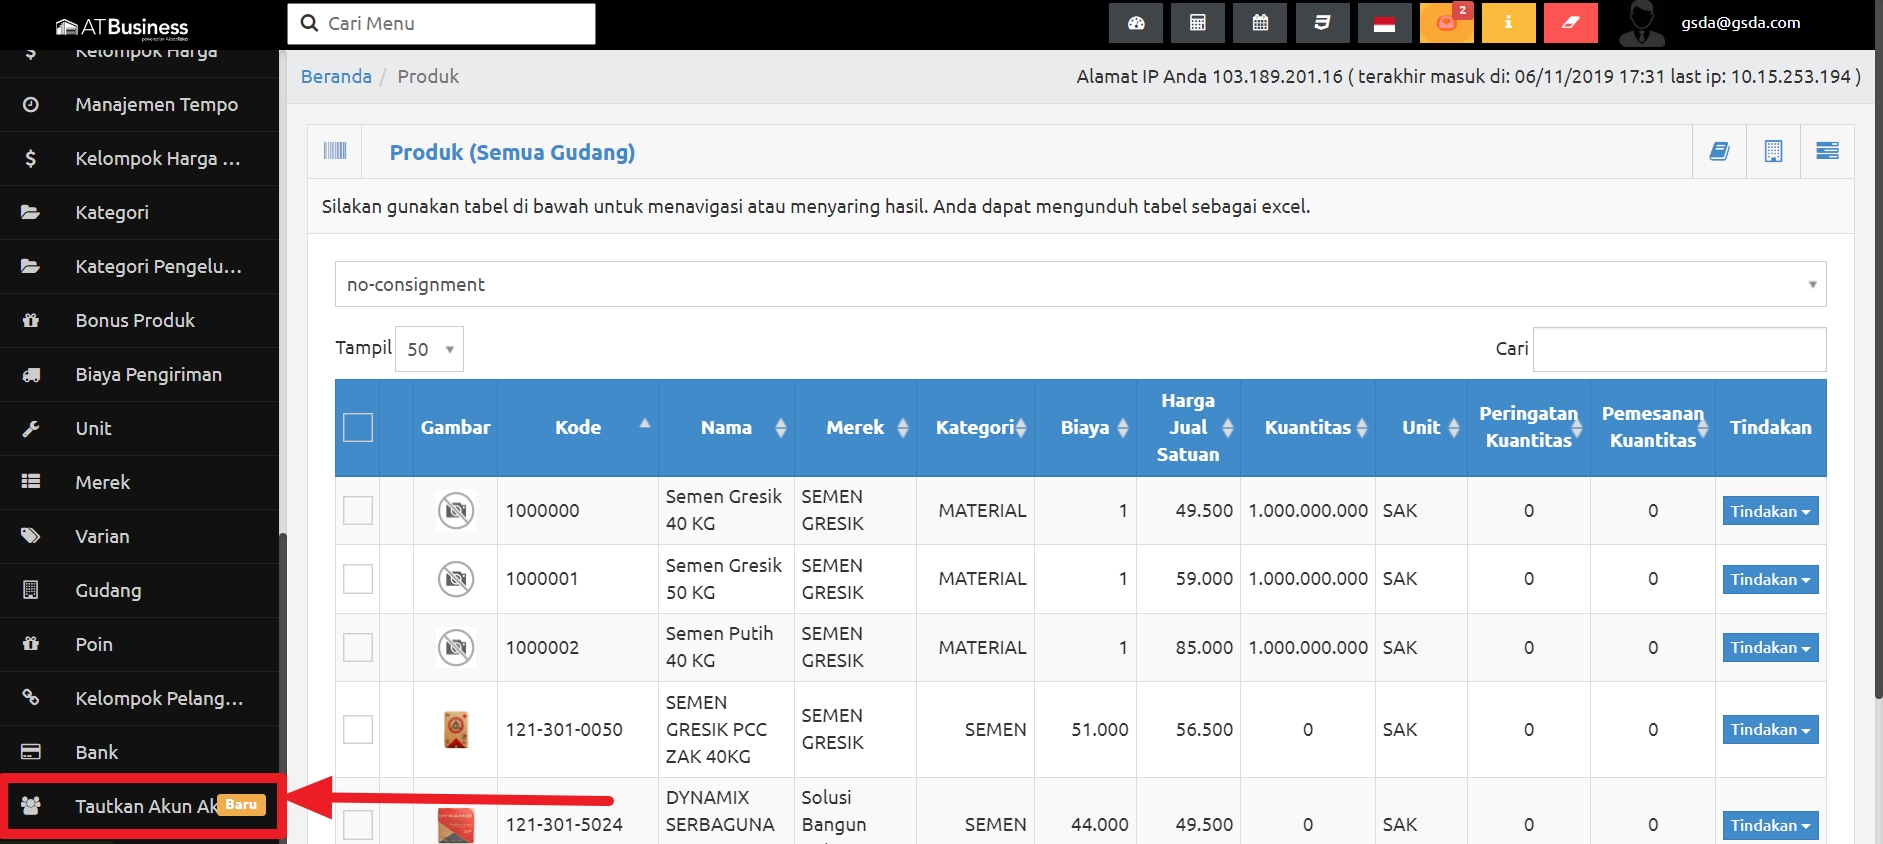The width and height of the screenshot is (1883, 844).
Task: Sort table by Kategori column
Action: 975,427
